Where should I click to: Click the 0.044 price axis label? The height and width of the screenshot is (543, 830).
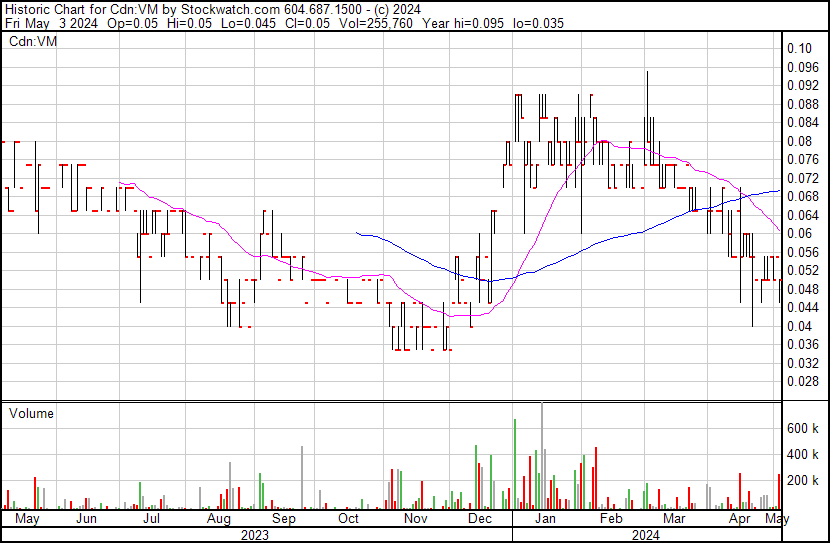coord(803,307)
